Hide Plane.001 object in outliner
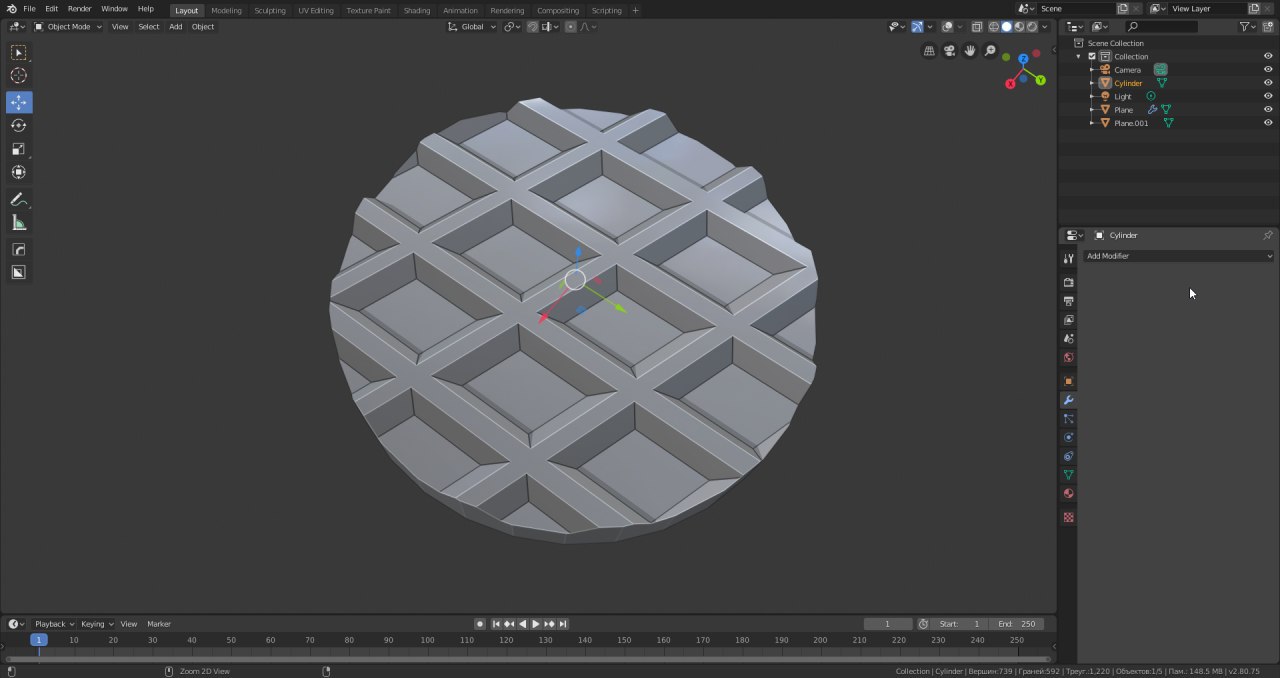The height and width of the screenshot is (678, 1280). click(x=1268, y=123)
